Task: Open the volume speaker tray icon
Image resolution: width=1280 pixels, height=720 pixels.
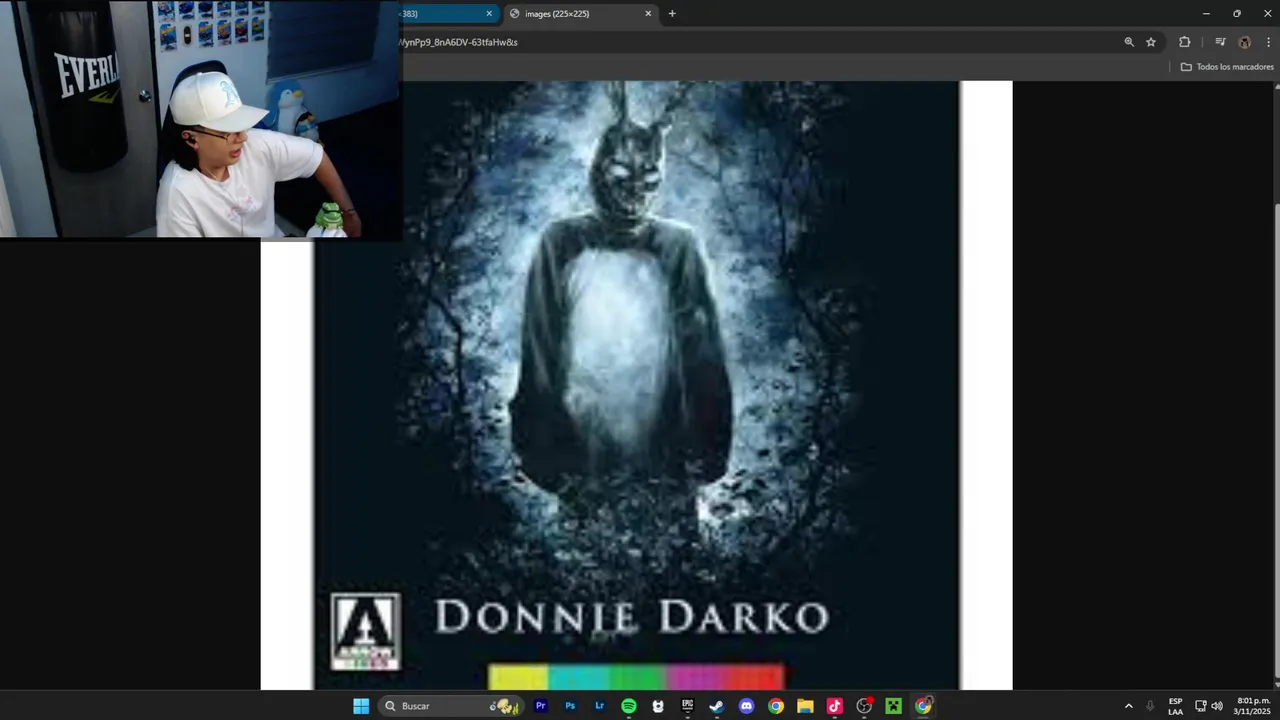Action: (1217, 706)
